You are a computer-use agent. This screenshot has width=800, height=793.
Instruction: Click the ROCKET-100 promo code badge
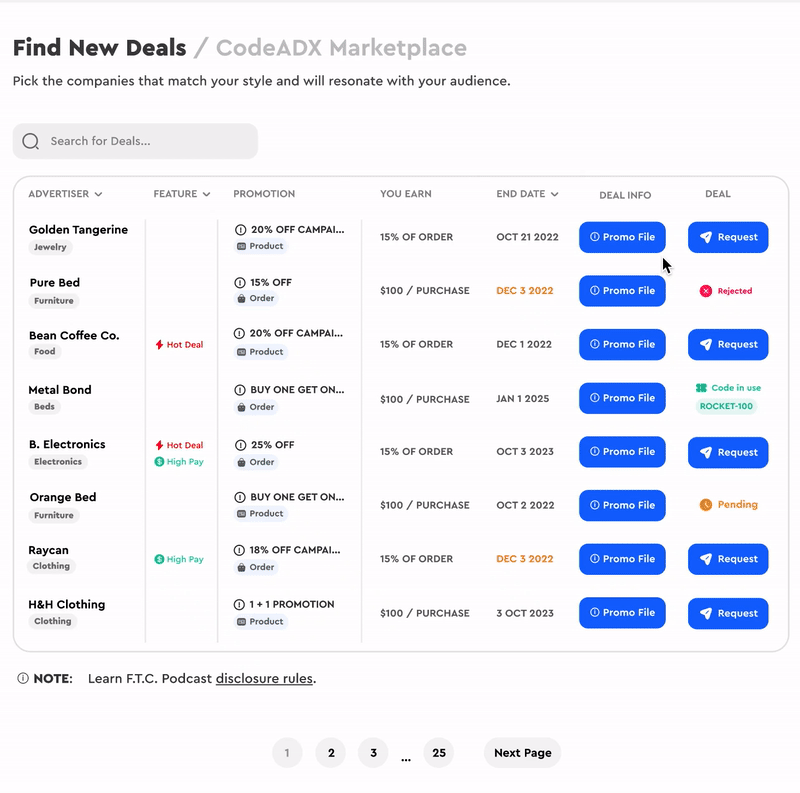tap(726, 406)
